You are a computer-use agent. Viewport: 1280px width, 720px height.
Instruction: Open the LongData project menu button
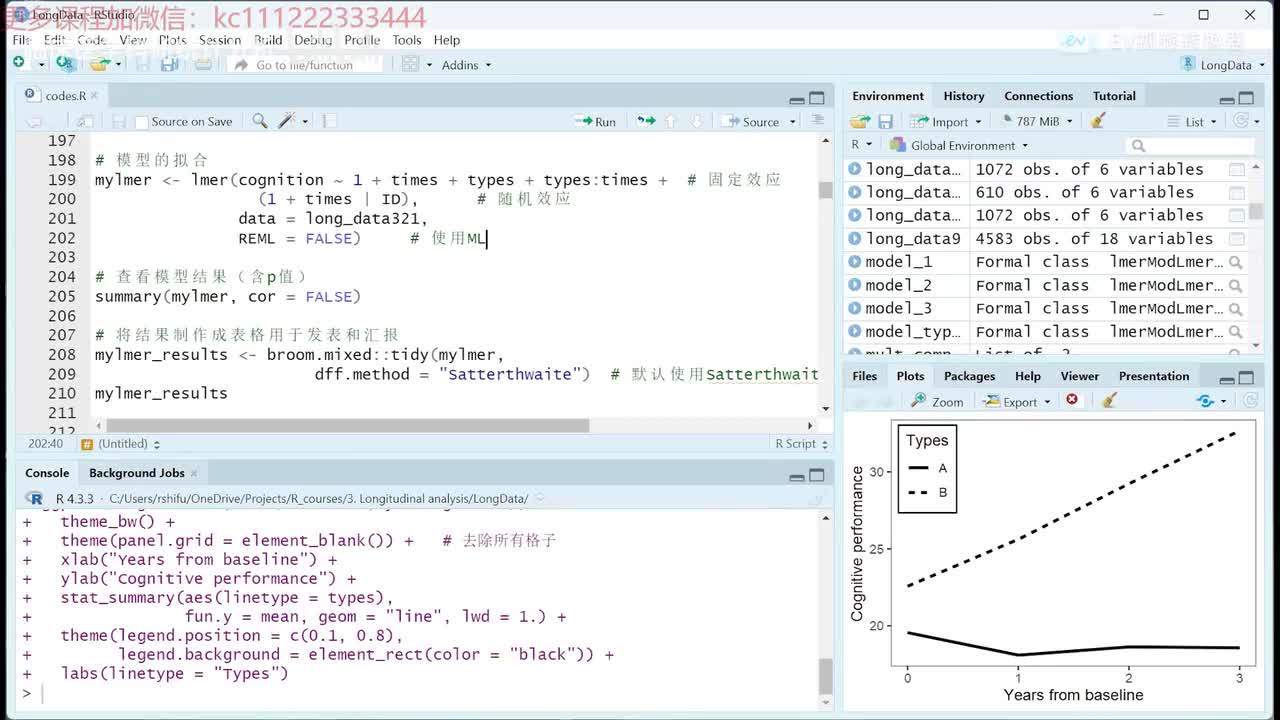1223,65
